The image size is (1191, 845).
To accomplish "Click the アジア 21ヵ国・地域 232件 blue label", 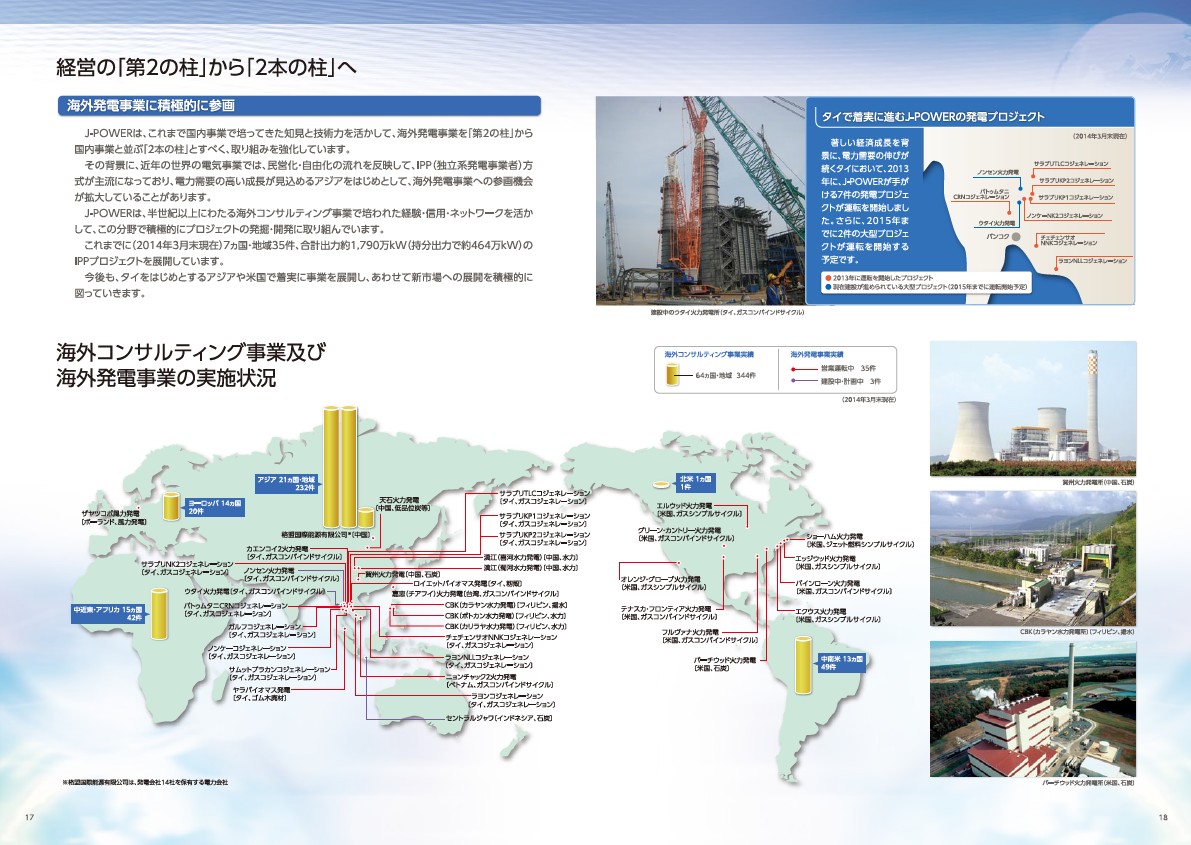I will [286, 484].
